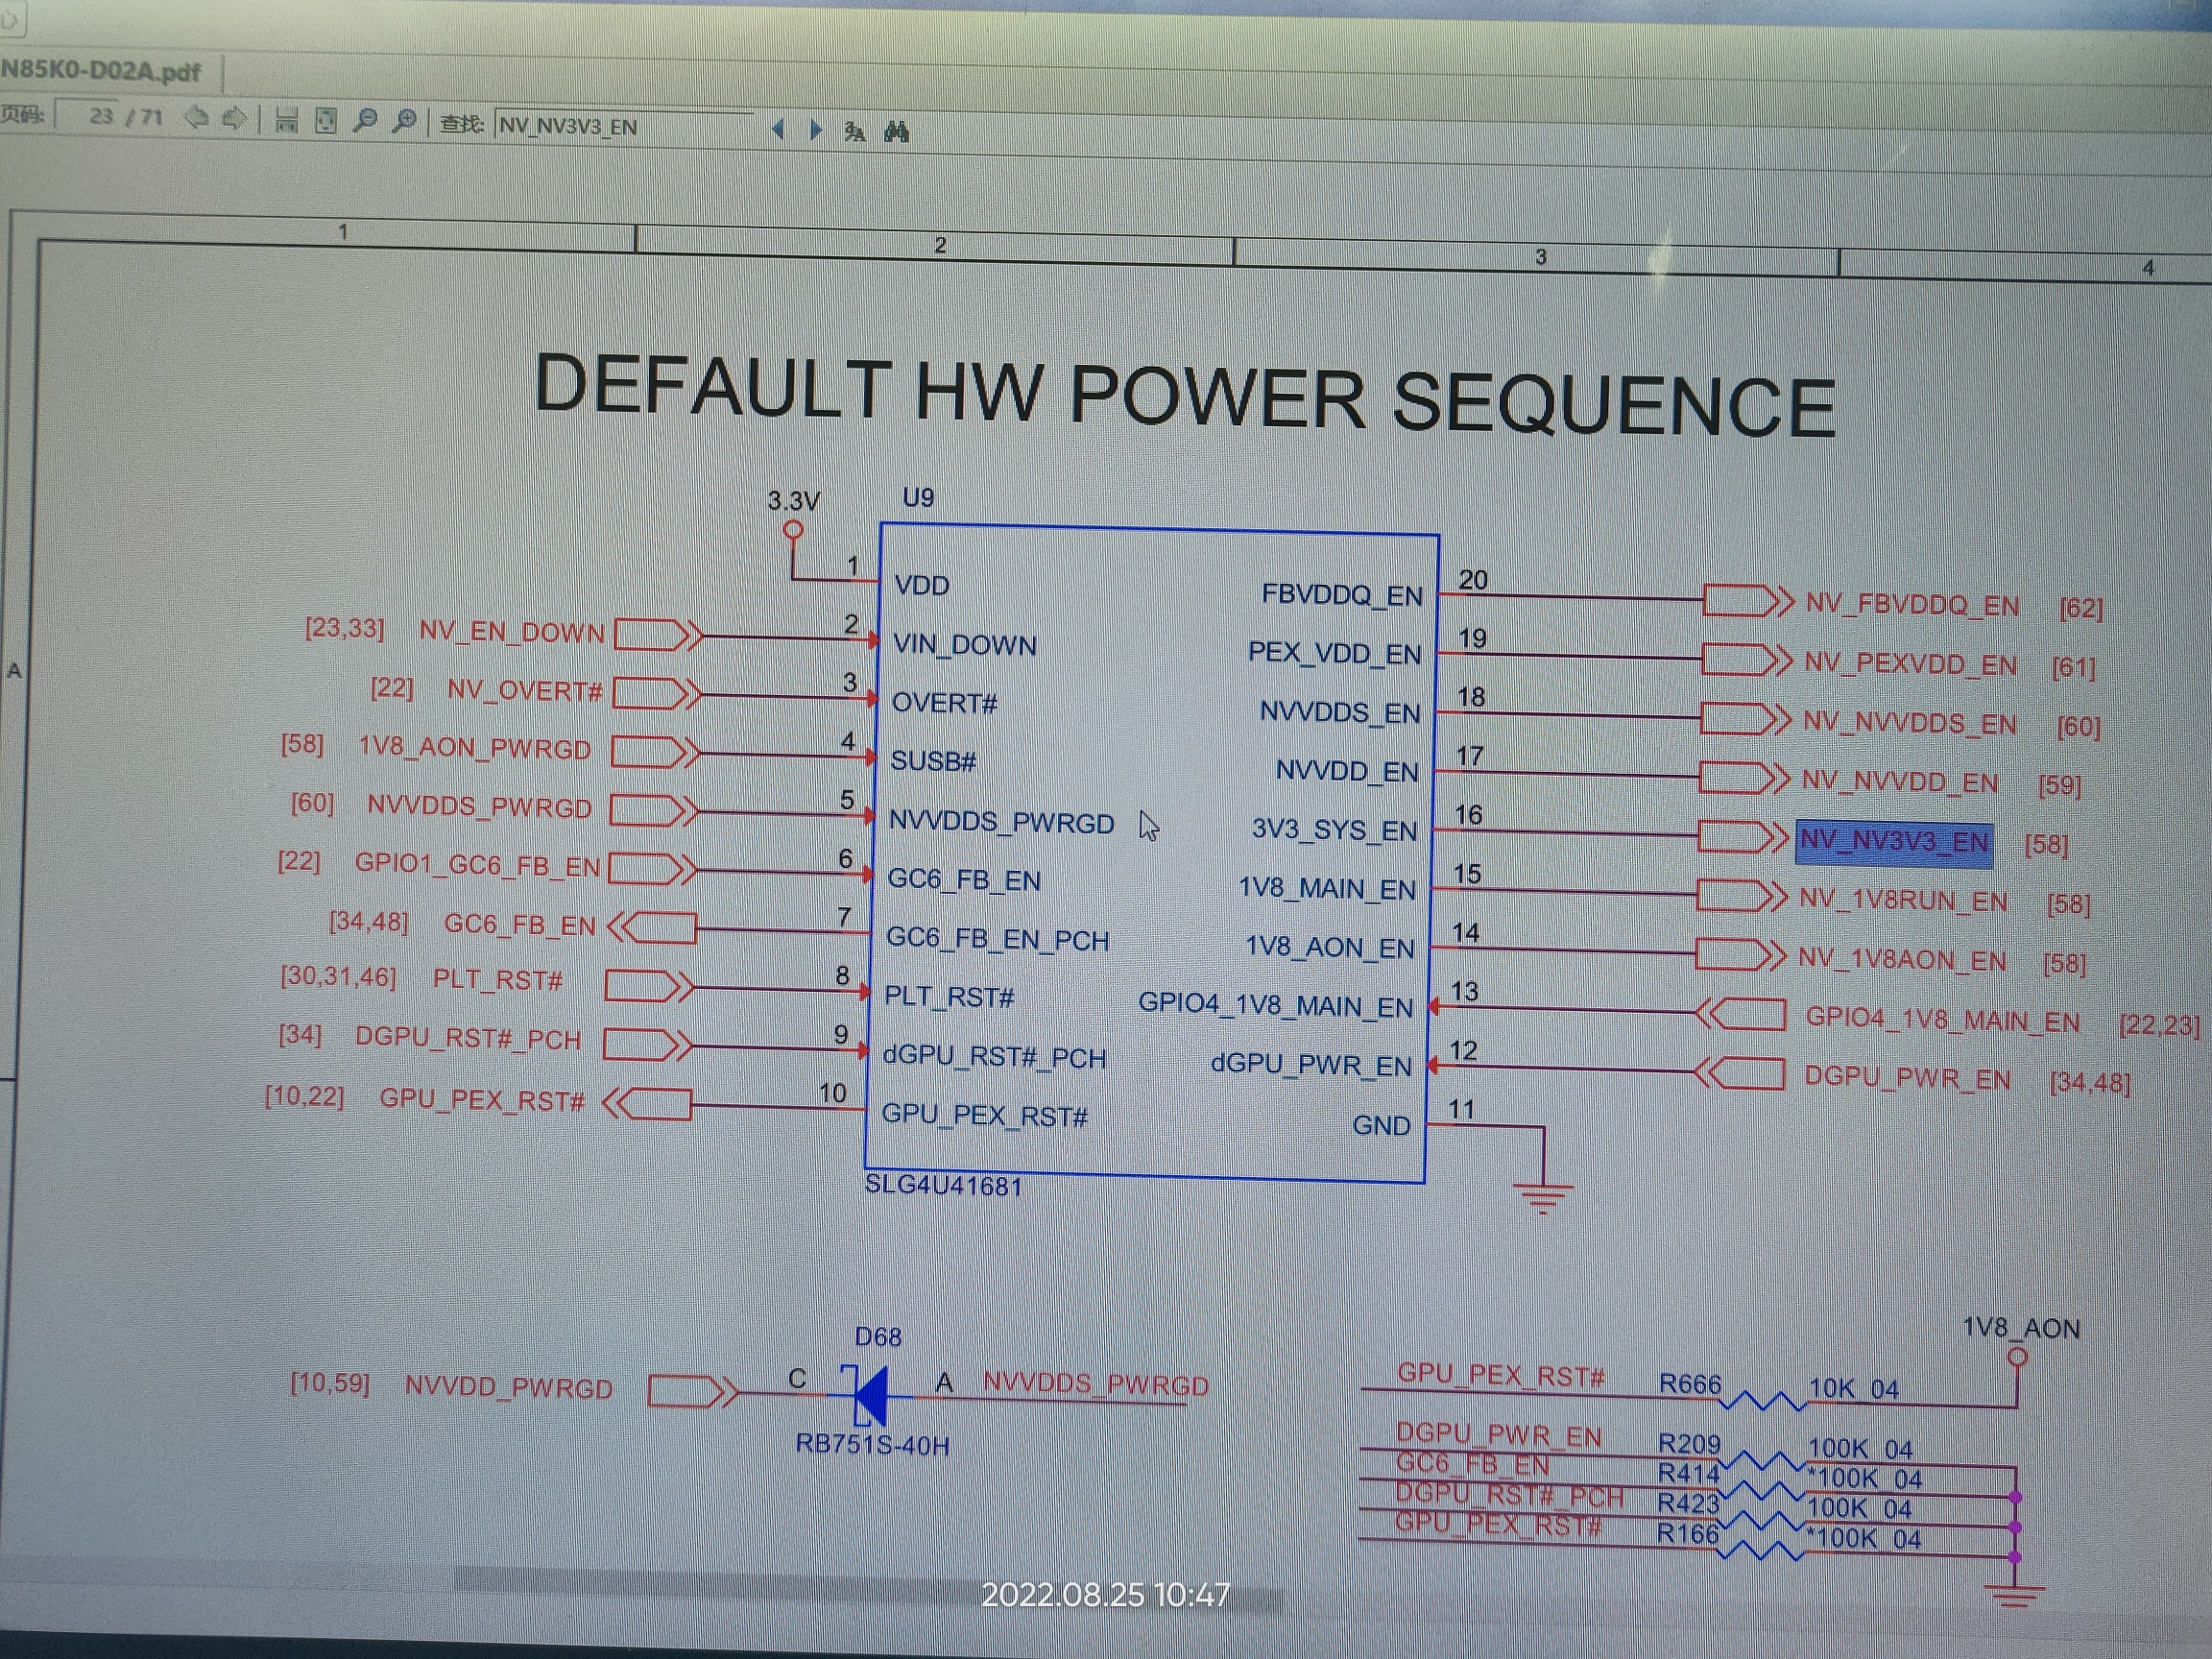2212x1659 pixels.
Task: Follow the [62] page reference beside NV_FBVDDQ_EN
Action: pos(2080,608)
